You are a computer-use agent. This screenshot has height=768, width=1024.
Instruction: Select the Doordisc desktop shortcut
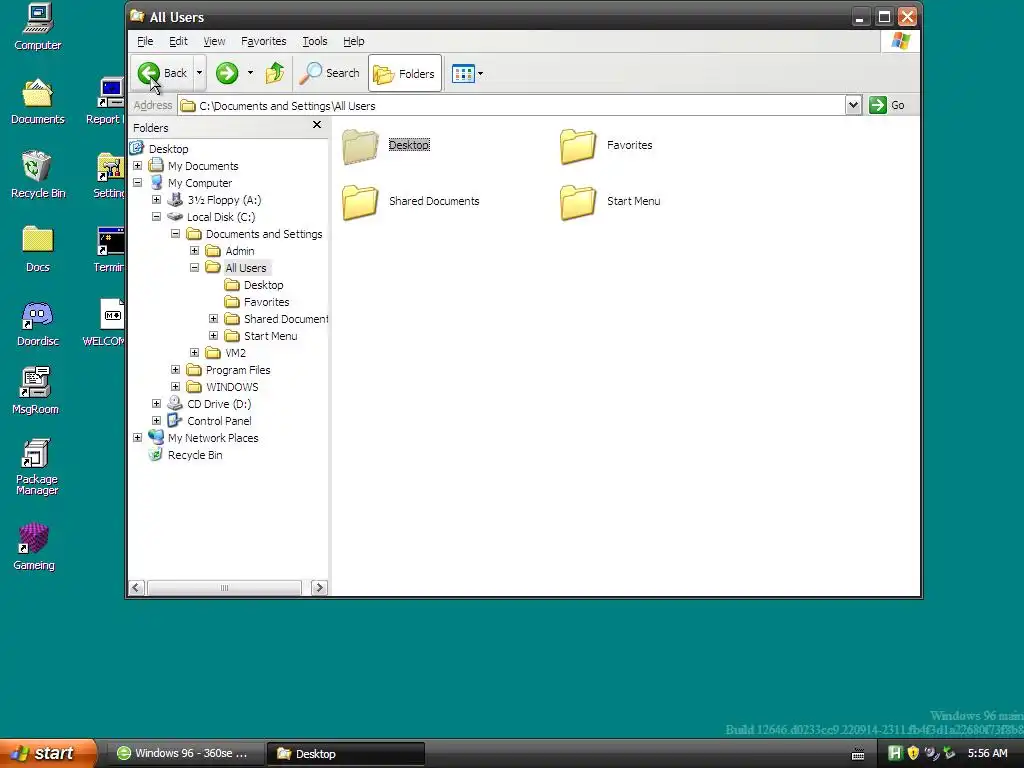click(37, 323)
